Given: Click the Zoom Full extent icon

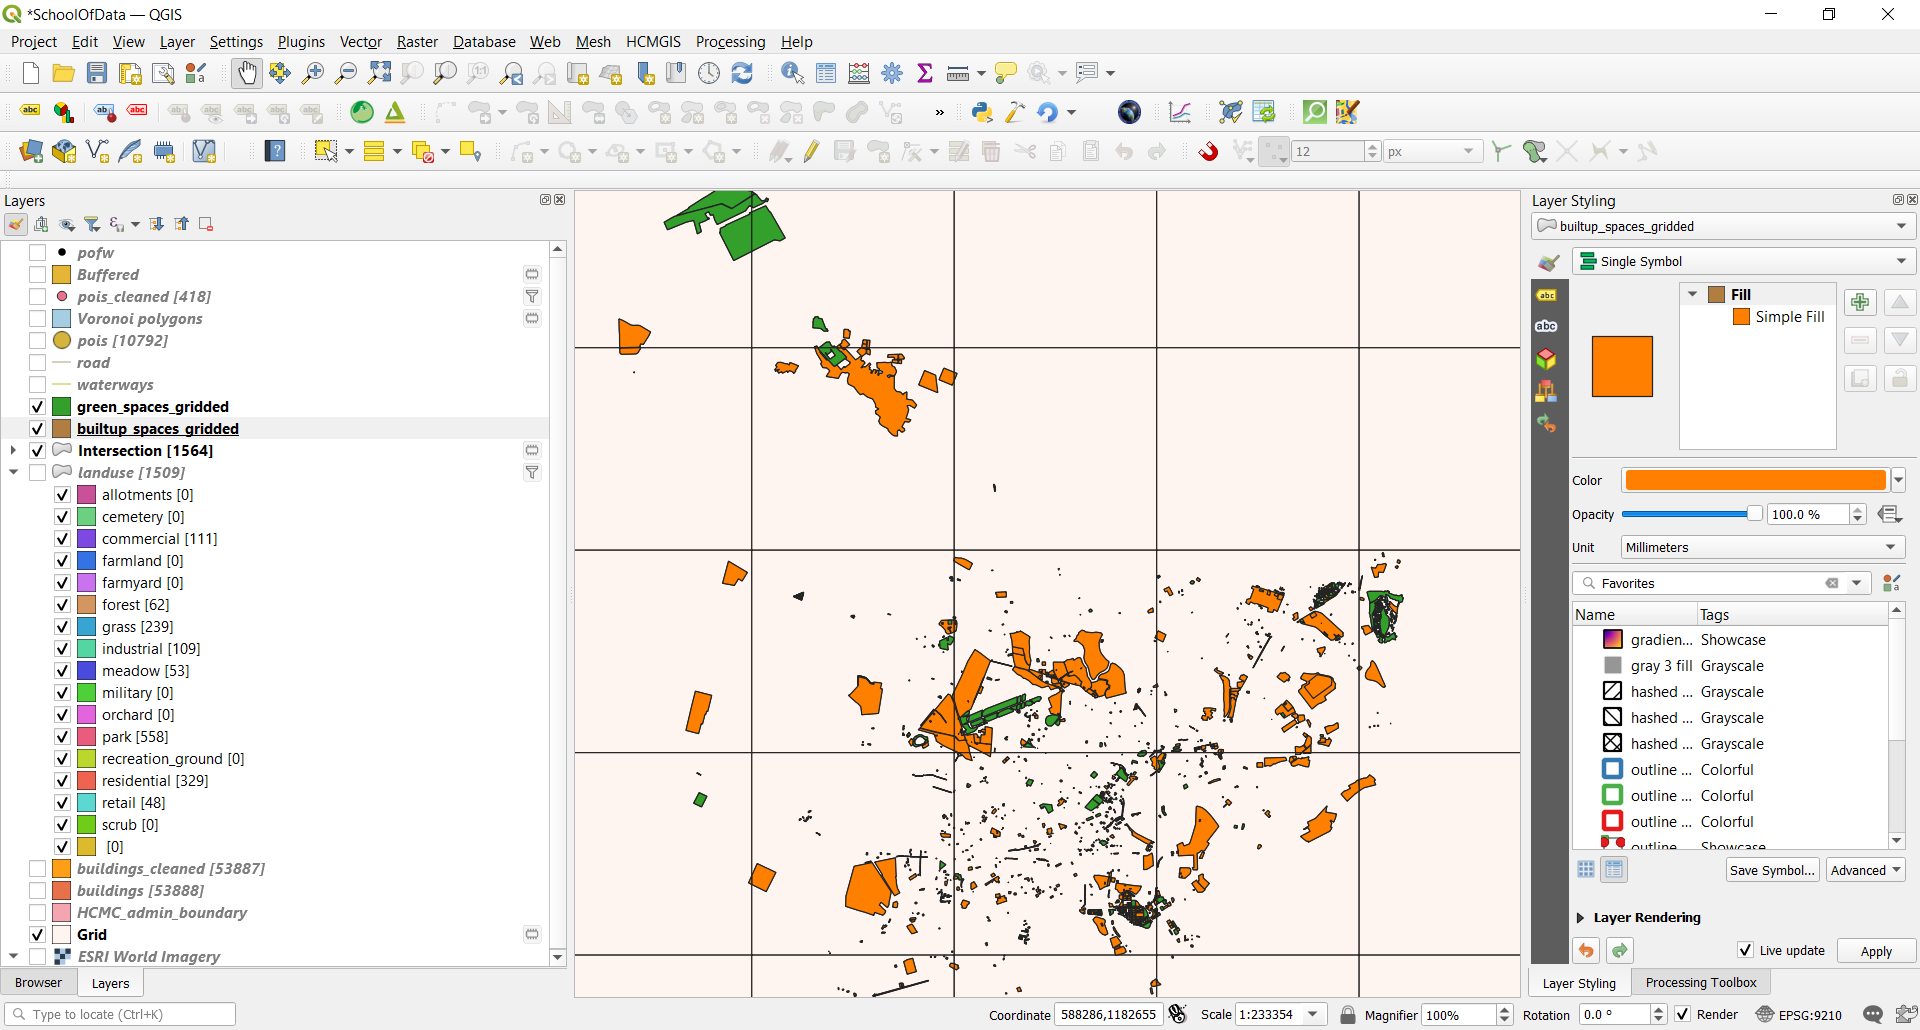Looking at the screenshot, I should [x=379, y=73].
